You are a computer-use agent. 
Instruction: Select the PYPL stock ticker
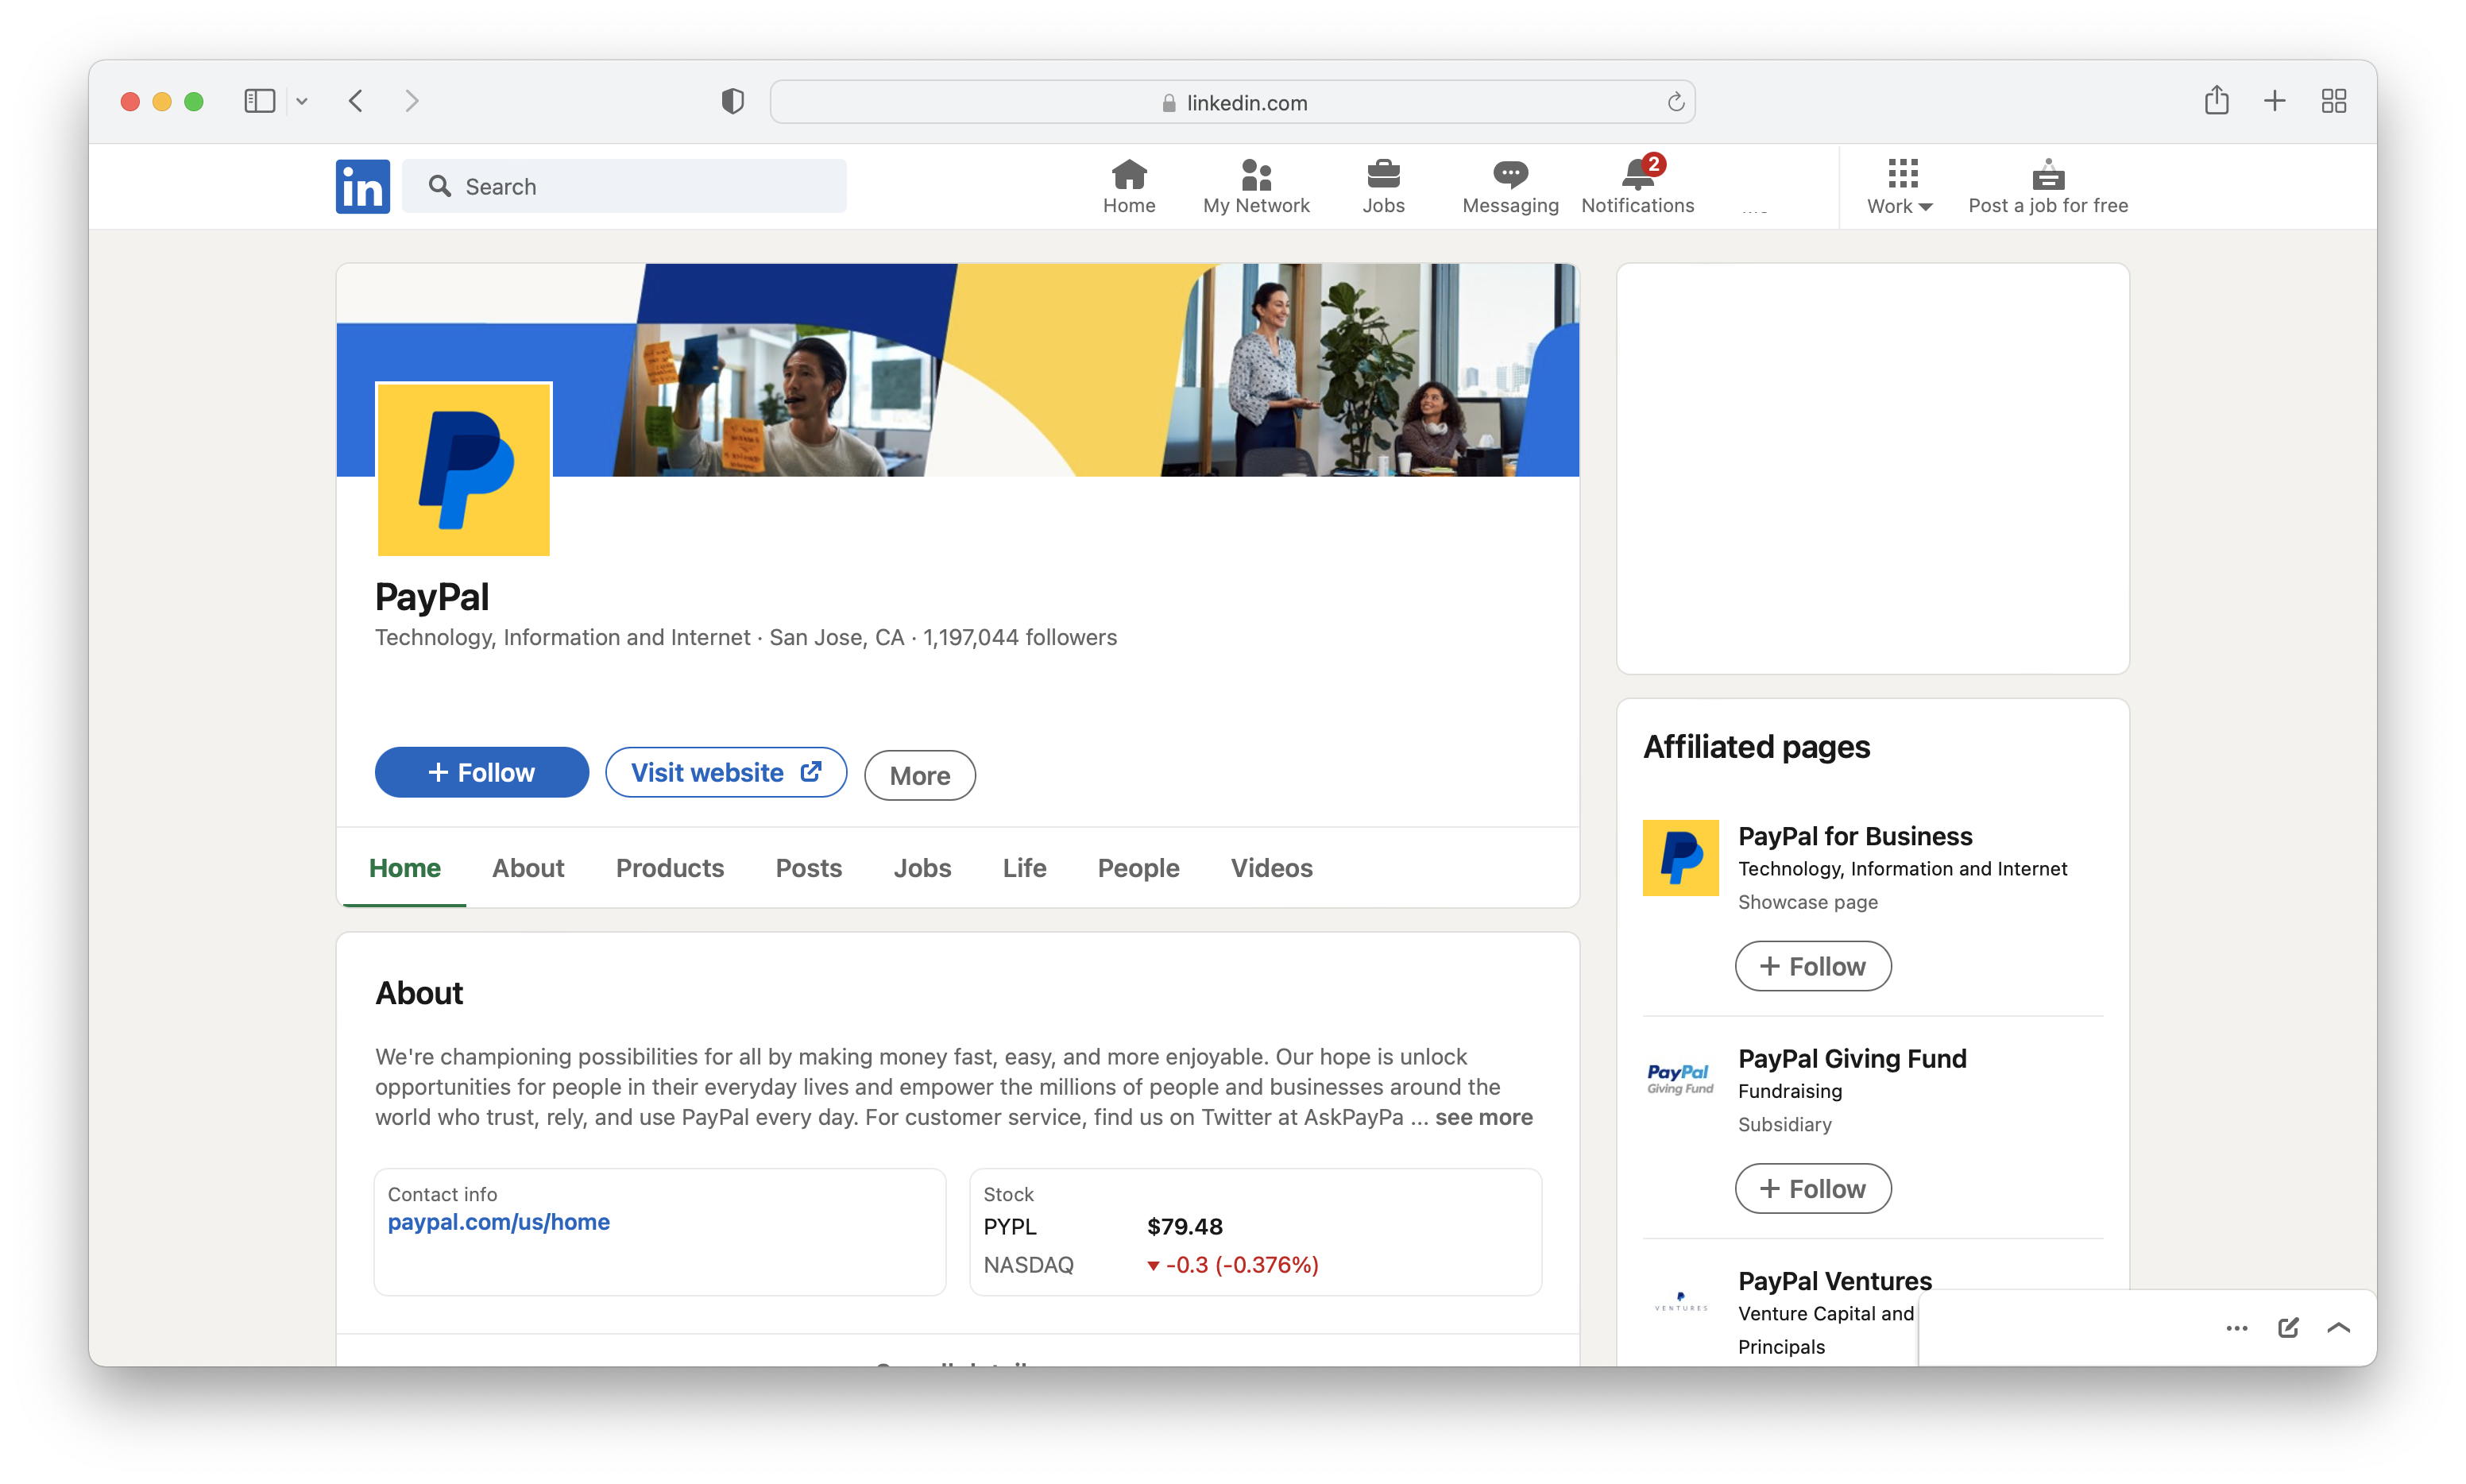point(1010,1226)
